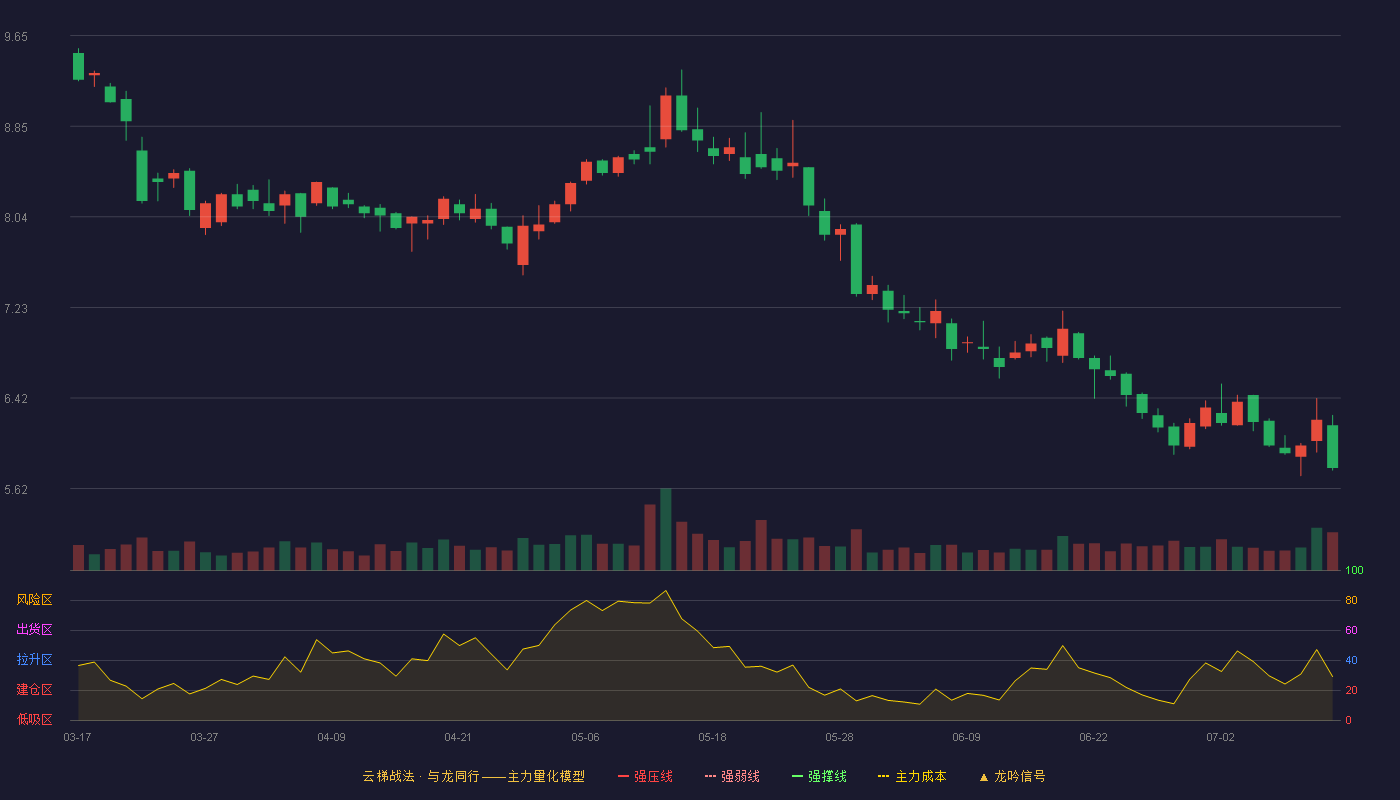Click the 8.04 price axis label

16,218
